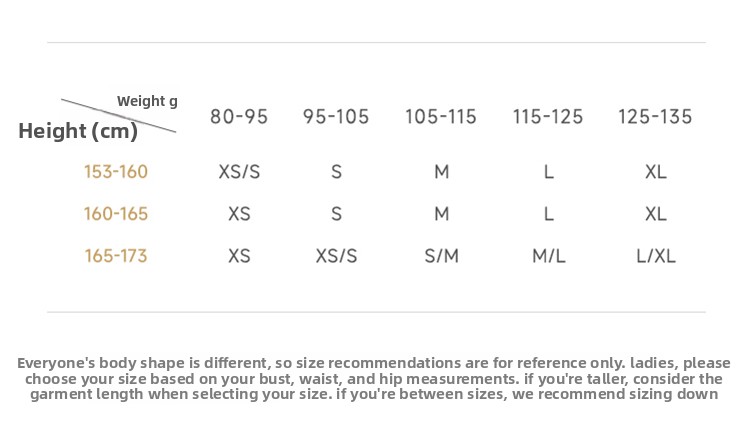Select the L/XL size cell

coord(655,256)
